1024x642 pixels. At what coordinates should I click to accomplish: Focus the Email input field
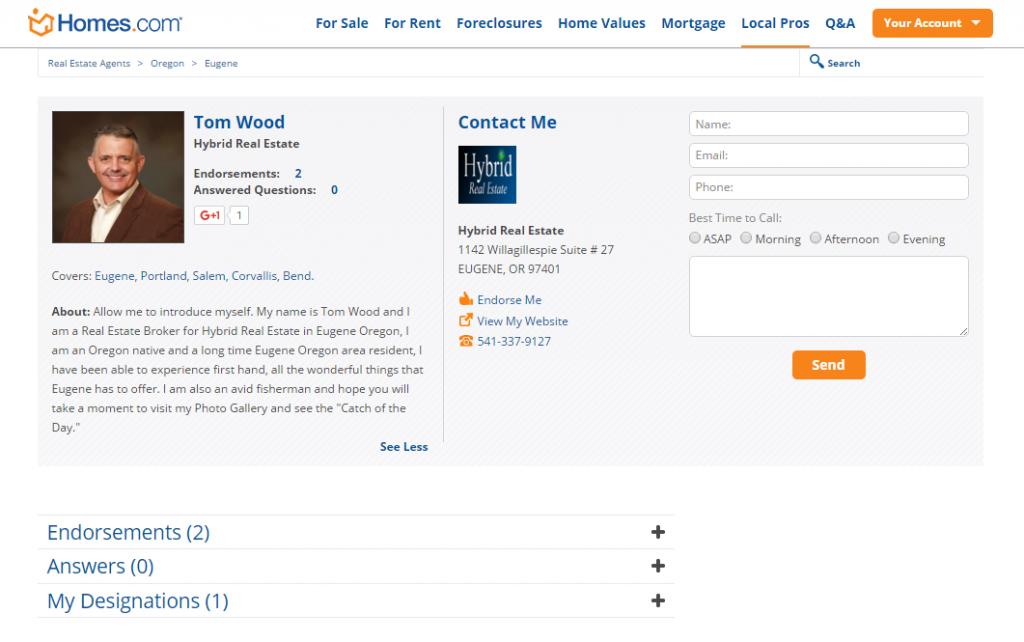(829, 155)
